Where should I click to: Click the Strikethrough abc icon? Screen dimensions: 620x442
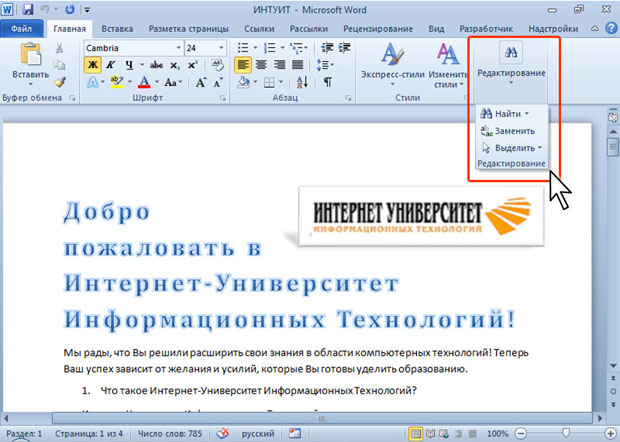click(x=156, y=65)
